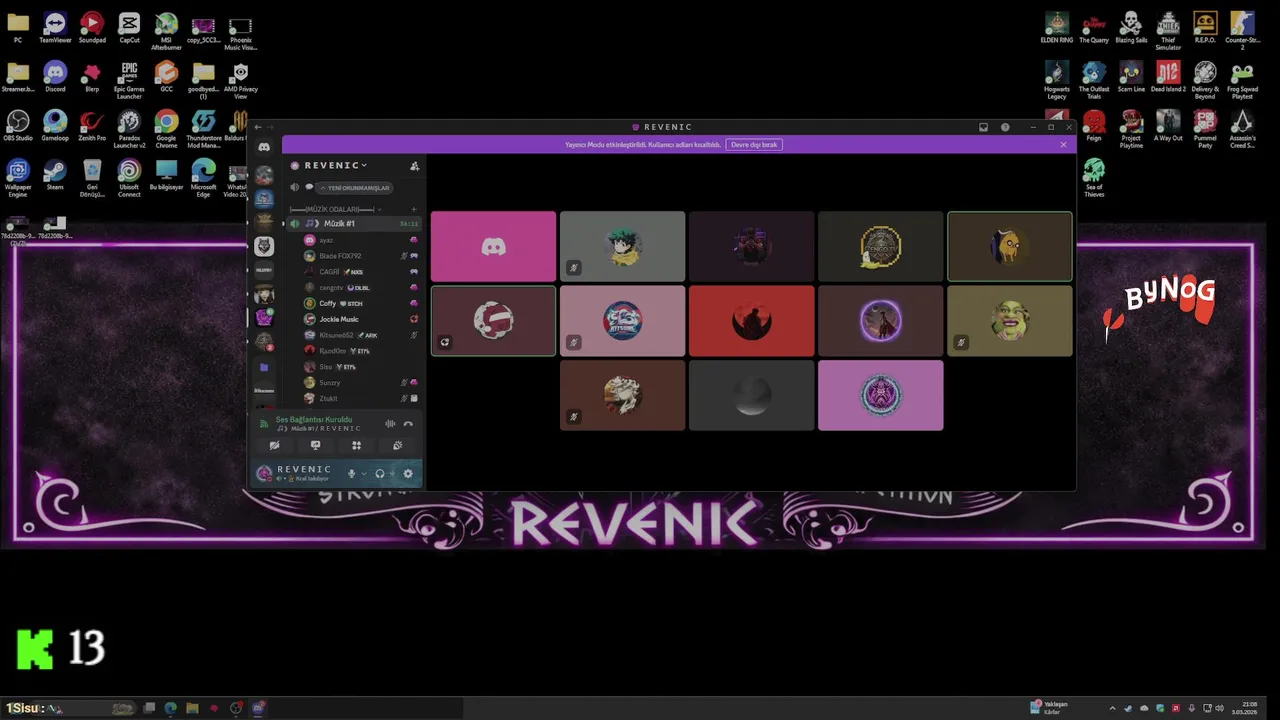Open Discord direct messages home icon
The height and width of the screenshot is (720, 1280).
[x=264, y=147]
